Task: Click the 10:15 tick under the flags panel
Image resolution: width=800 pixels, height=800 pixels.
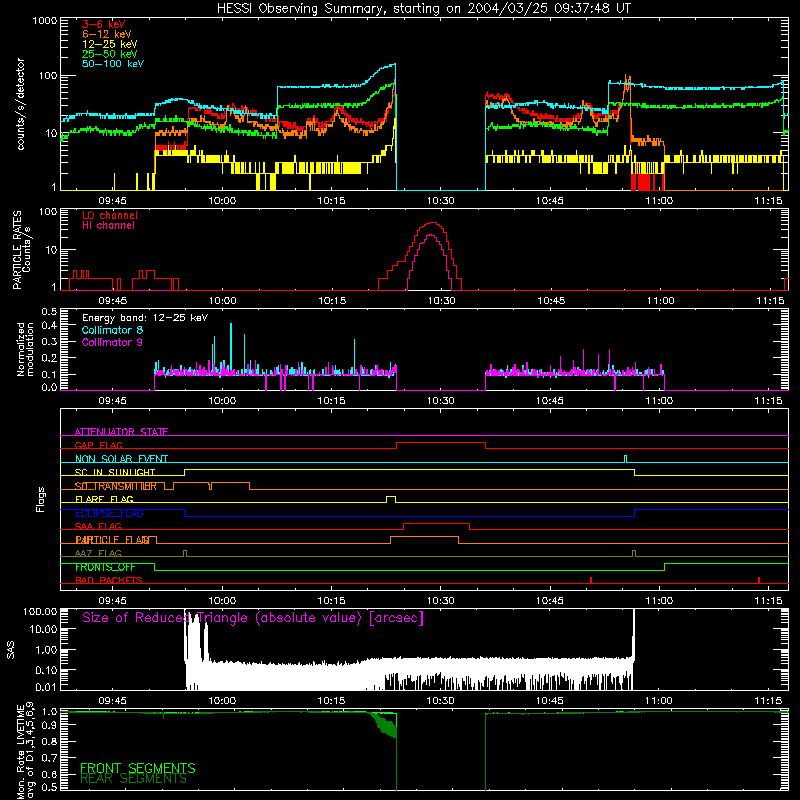Action: point(331,601)
